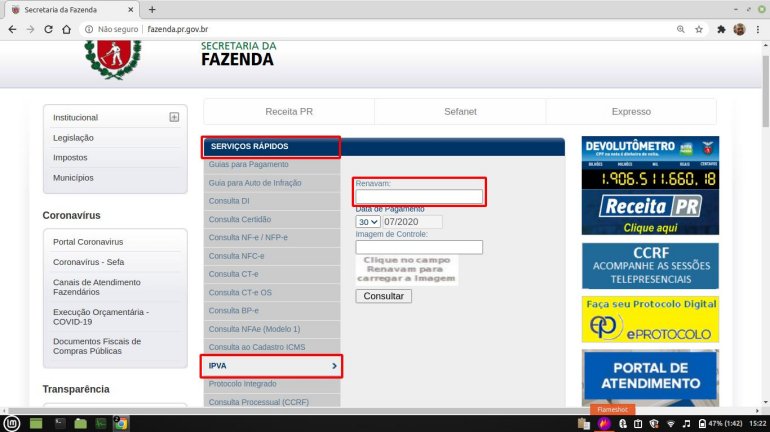Open a new browser tab
The height and width of the screenshot is (432, 770).
coord(152,9)
